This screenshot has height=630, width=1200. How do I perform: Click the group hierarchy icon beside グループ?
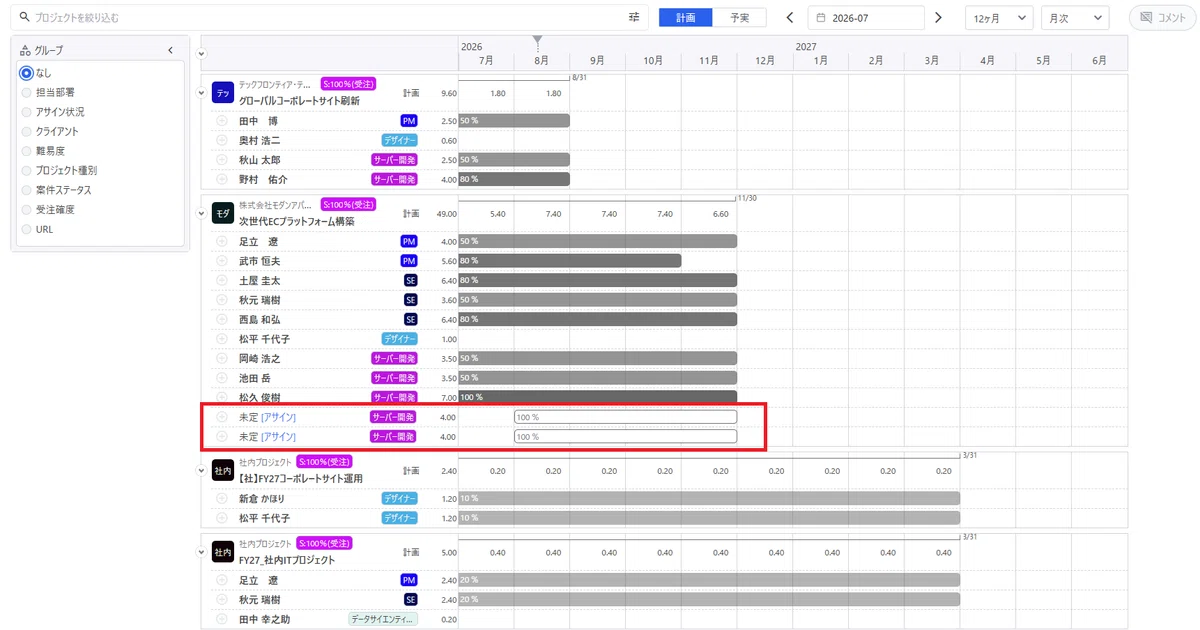pos(25,50)
